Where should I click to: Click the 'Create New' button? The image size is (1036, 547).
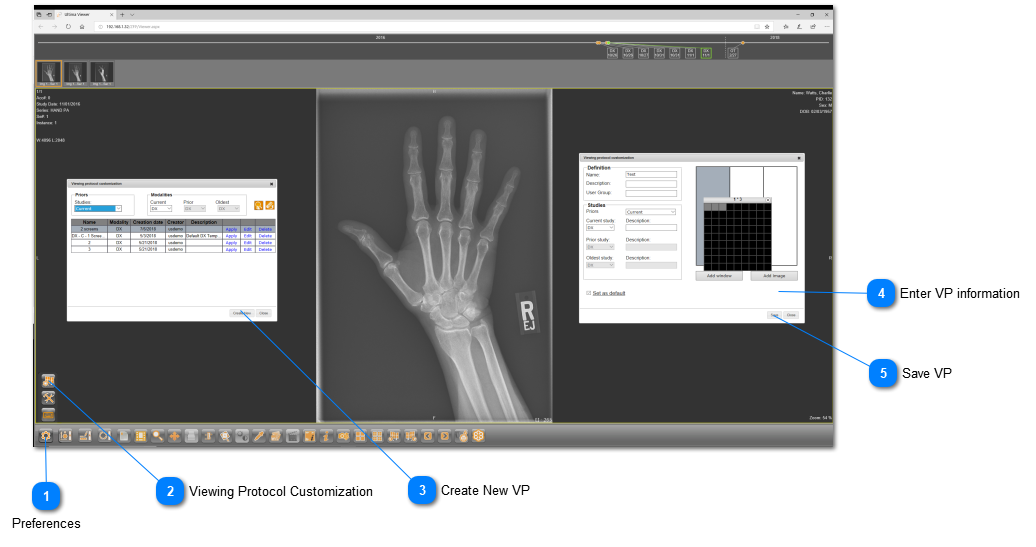242,313
